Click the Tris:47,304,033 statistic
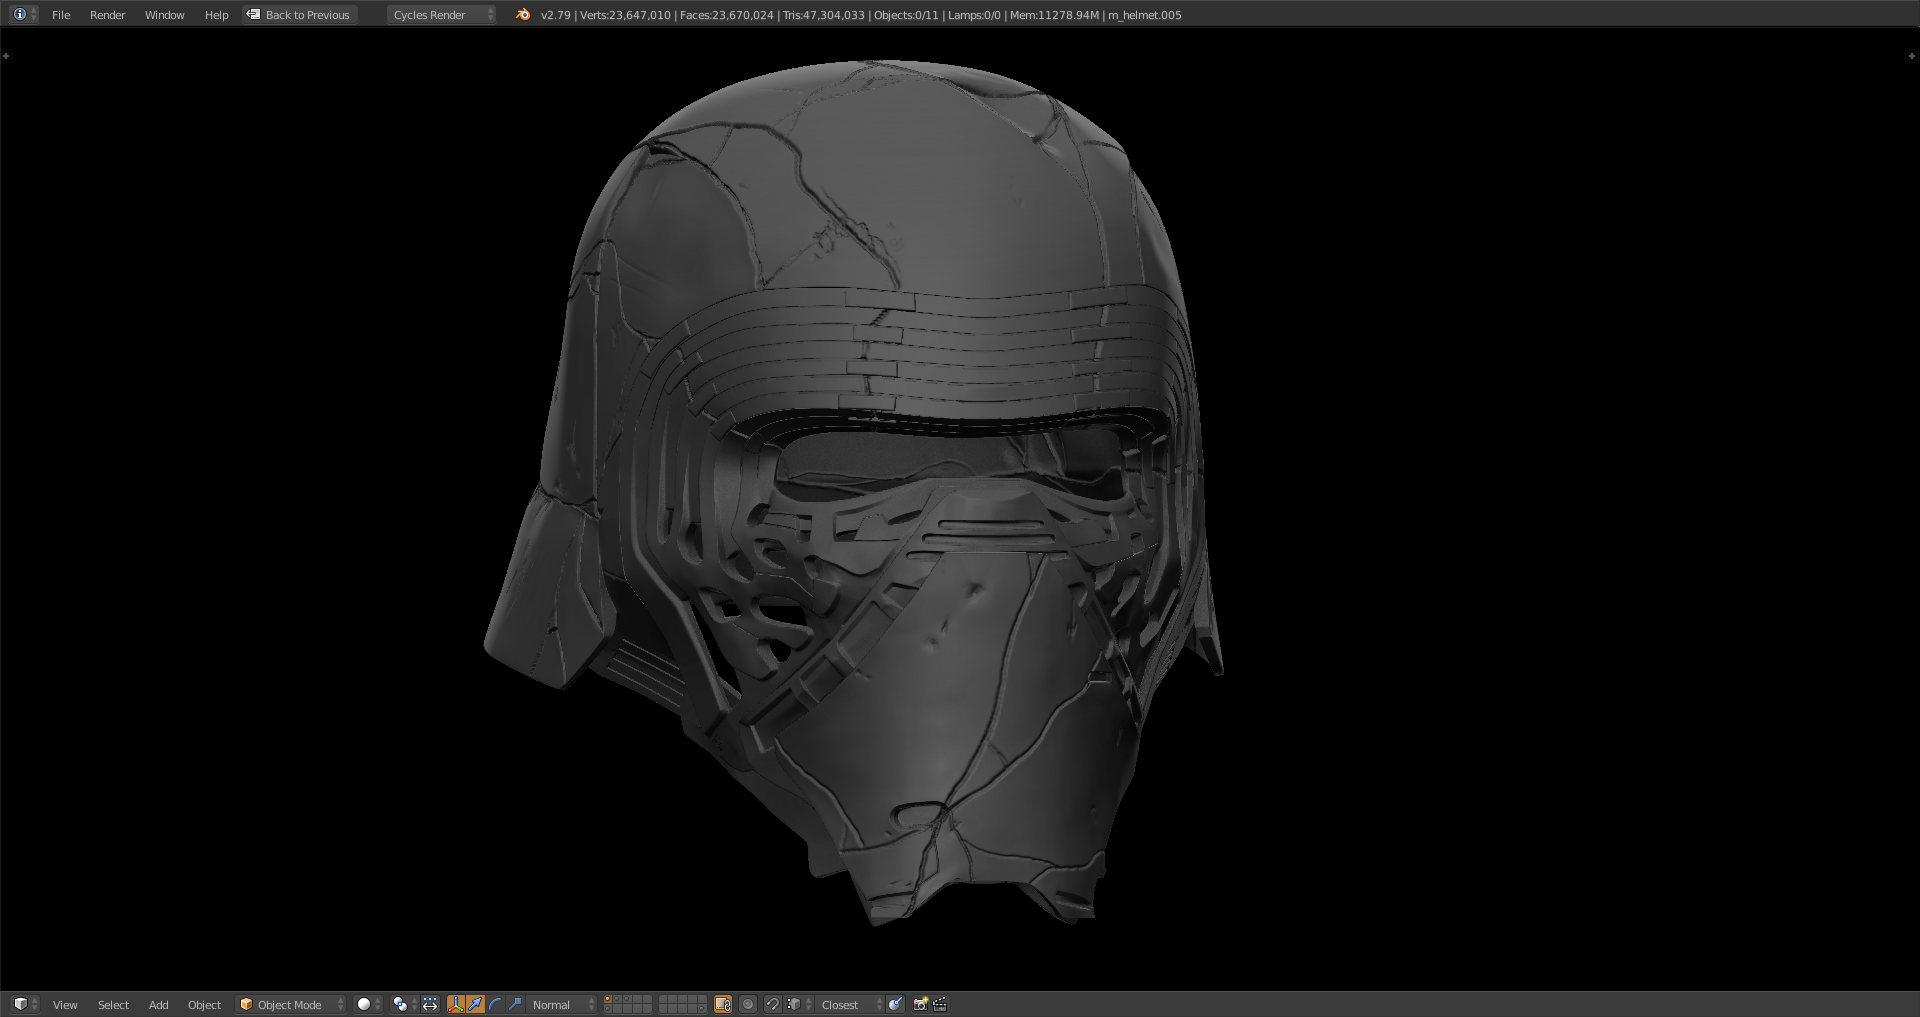The image size is (1920, 1017). 824,15
